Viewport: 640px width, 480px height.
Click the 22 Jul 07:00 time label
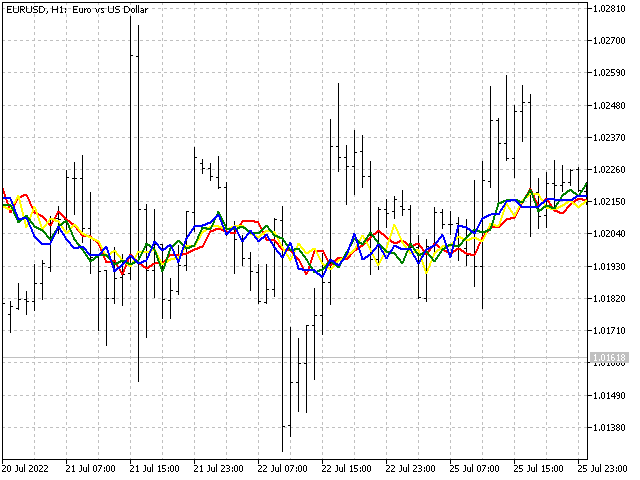click(x=282, y=469)
